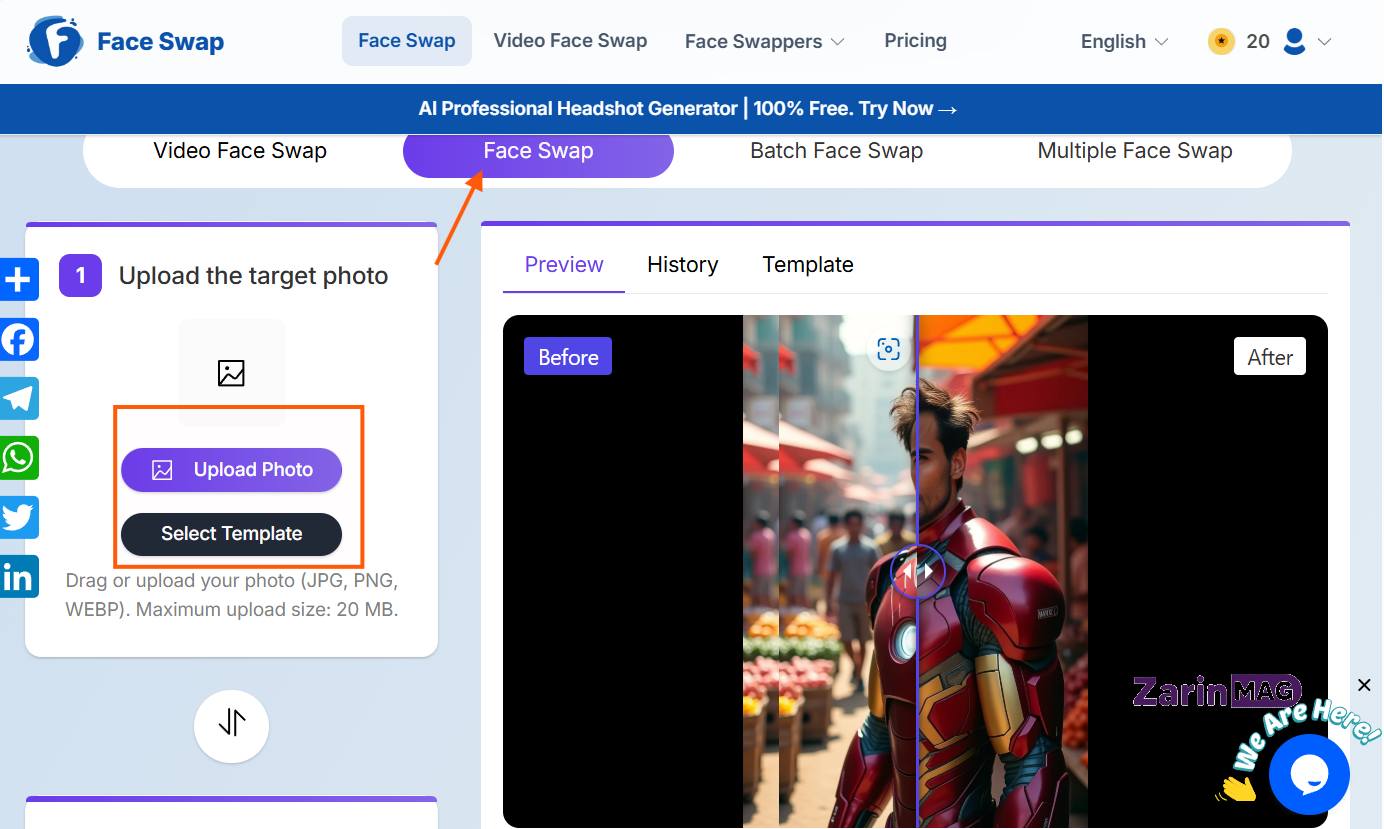Share page on WhatsApp
Viewport: 1384px width, 829px height.
[19, 457]
